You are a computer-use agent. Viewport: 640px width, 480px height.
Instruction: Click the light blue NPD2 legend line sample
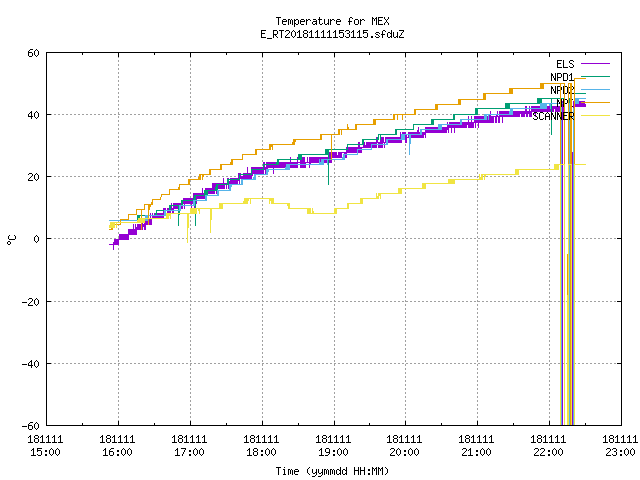click(x=595, y=89)
